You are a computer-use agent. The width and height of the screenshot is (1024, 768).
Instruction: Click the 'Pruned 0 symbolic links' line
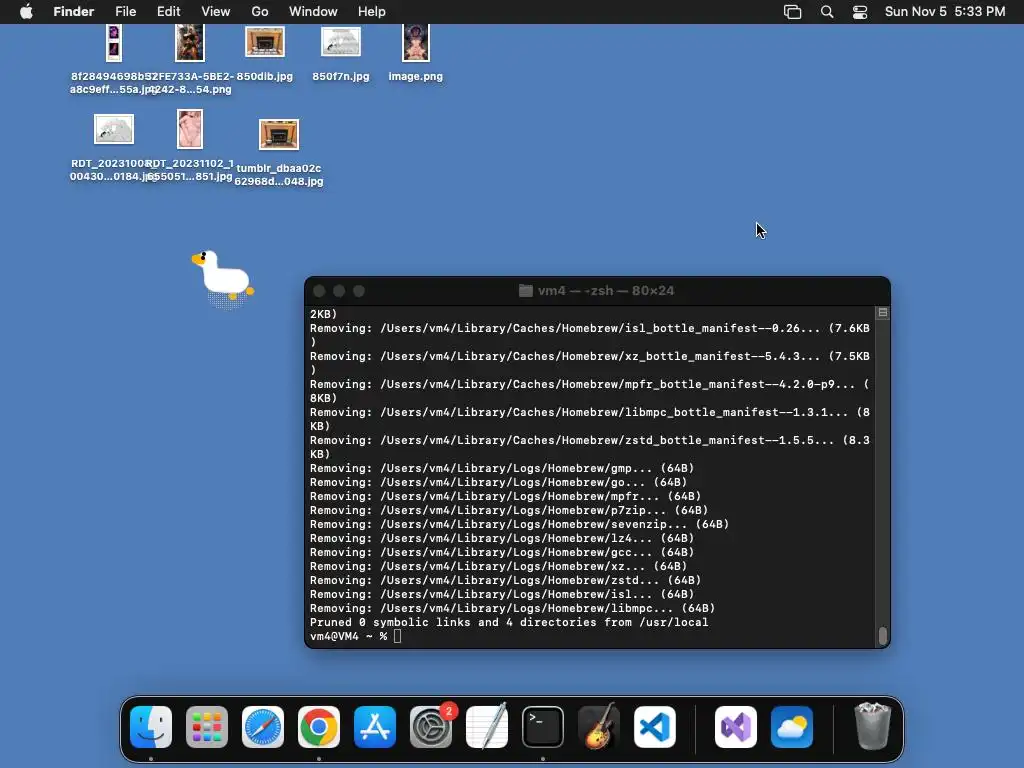click(509, 622)
